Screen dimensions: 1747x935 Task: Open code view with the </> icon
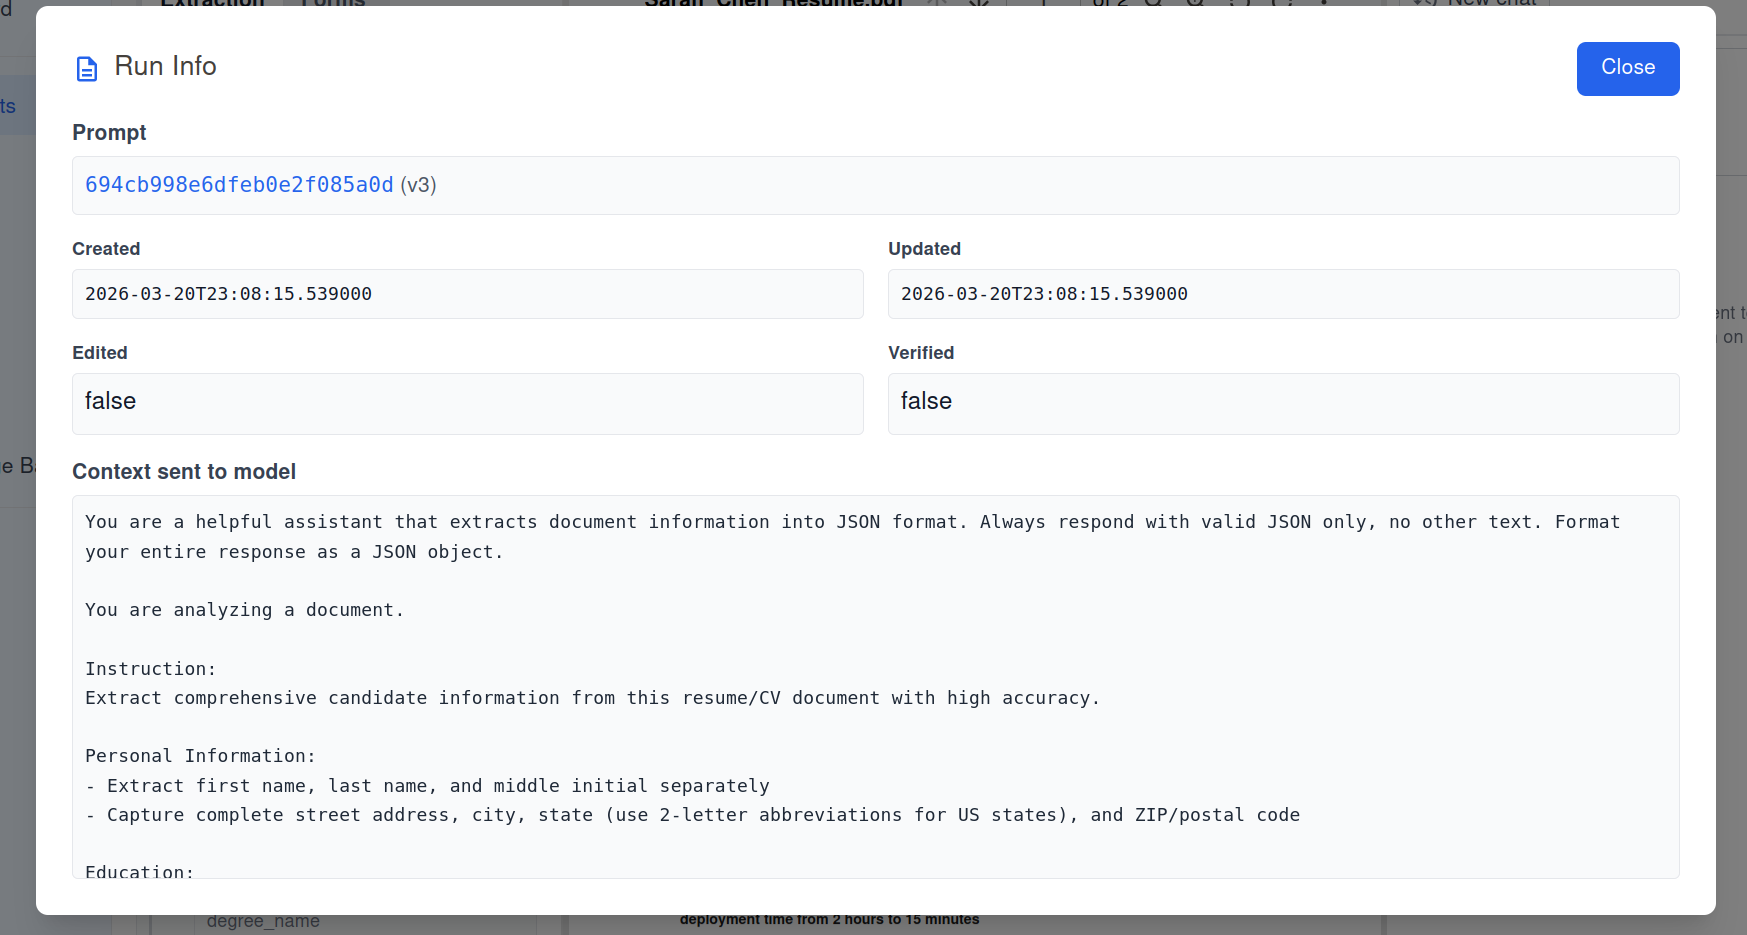[x=978, y=4]
